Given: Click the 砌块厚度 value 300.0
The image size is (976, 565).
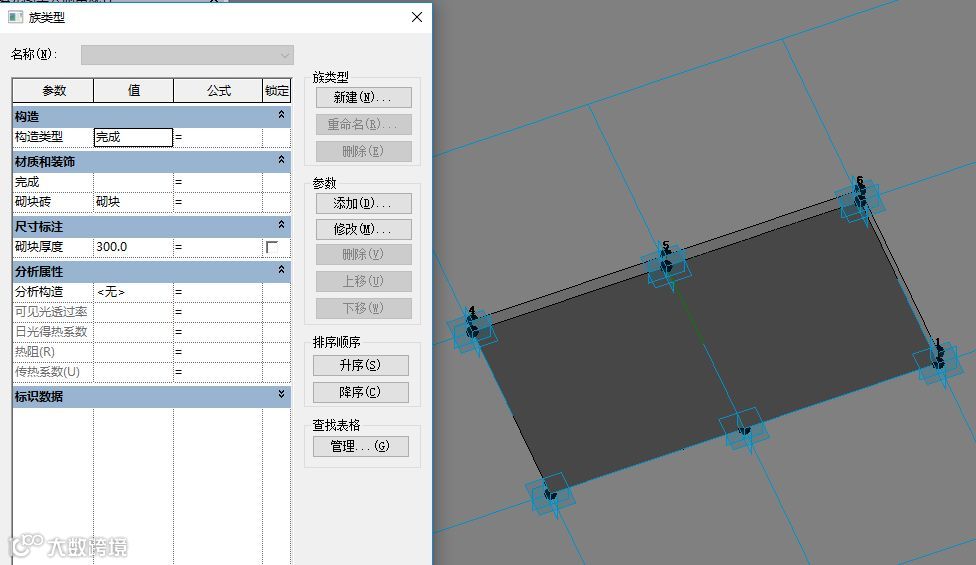Looking at the screenshot, I should pos(133,247).
